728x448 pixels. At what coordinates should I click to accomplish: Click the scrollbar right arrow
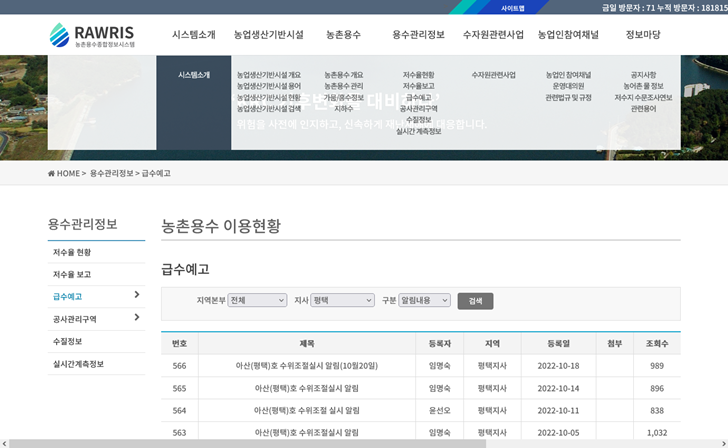(x=723, y=444)
